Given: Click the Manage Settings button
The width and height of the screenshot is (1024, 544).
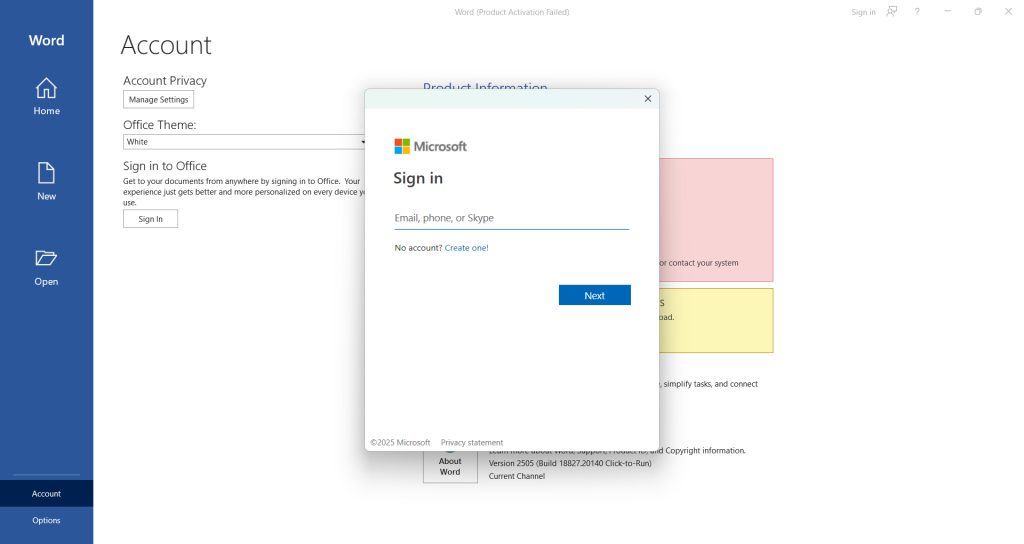Looking at the screenshot, I should click(x=158, y=100).
